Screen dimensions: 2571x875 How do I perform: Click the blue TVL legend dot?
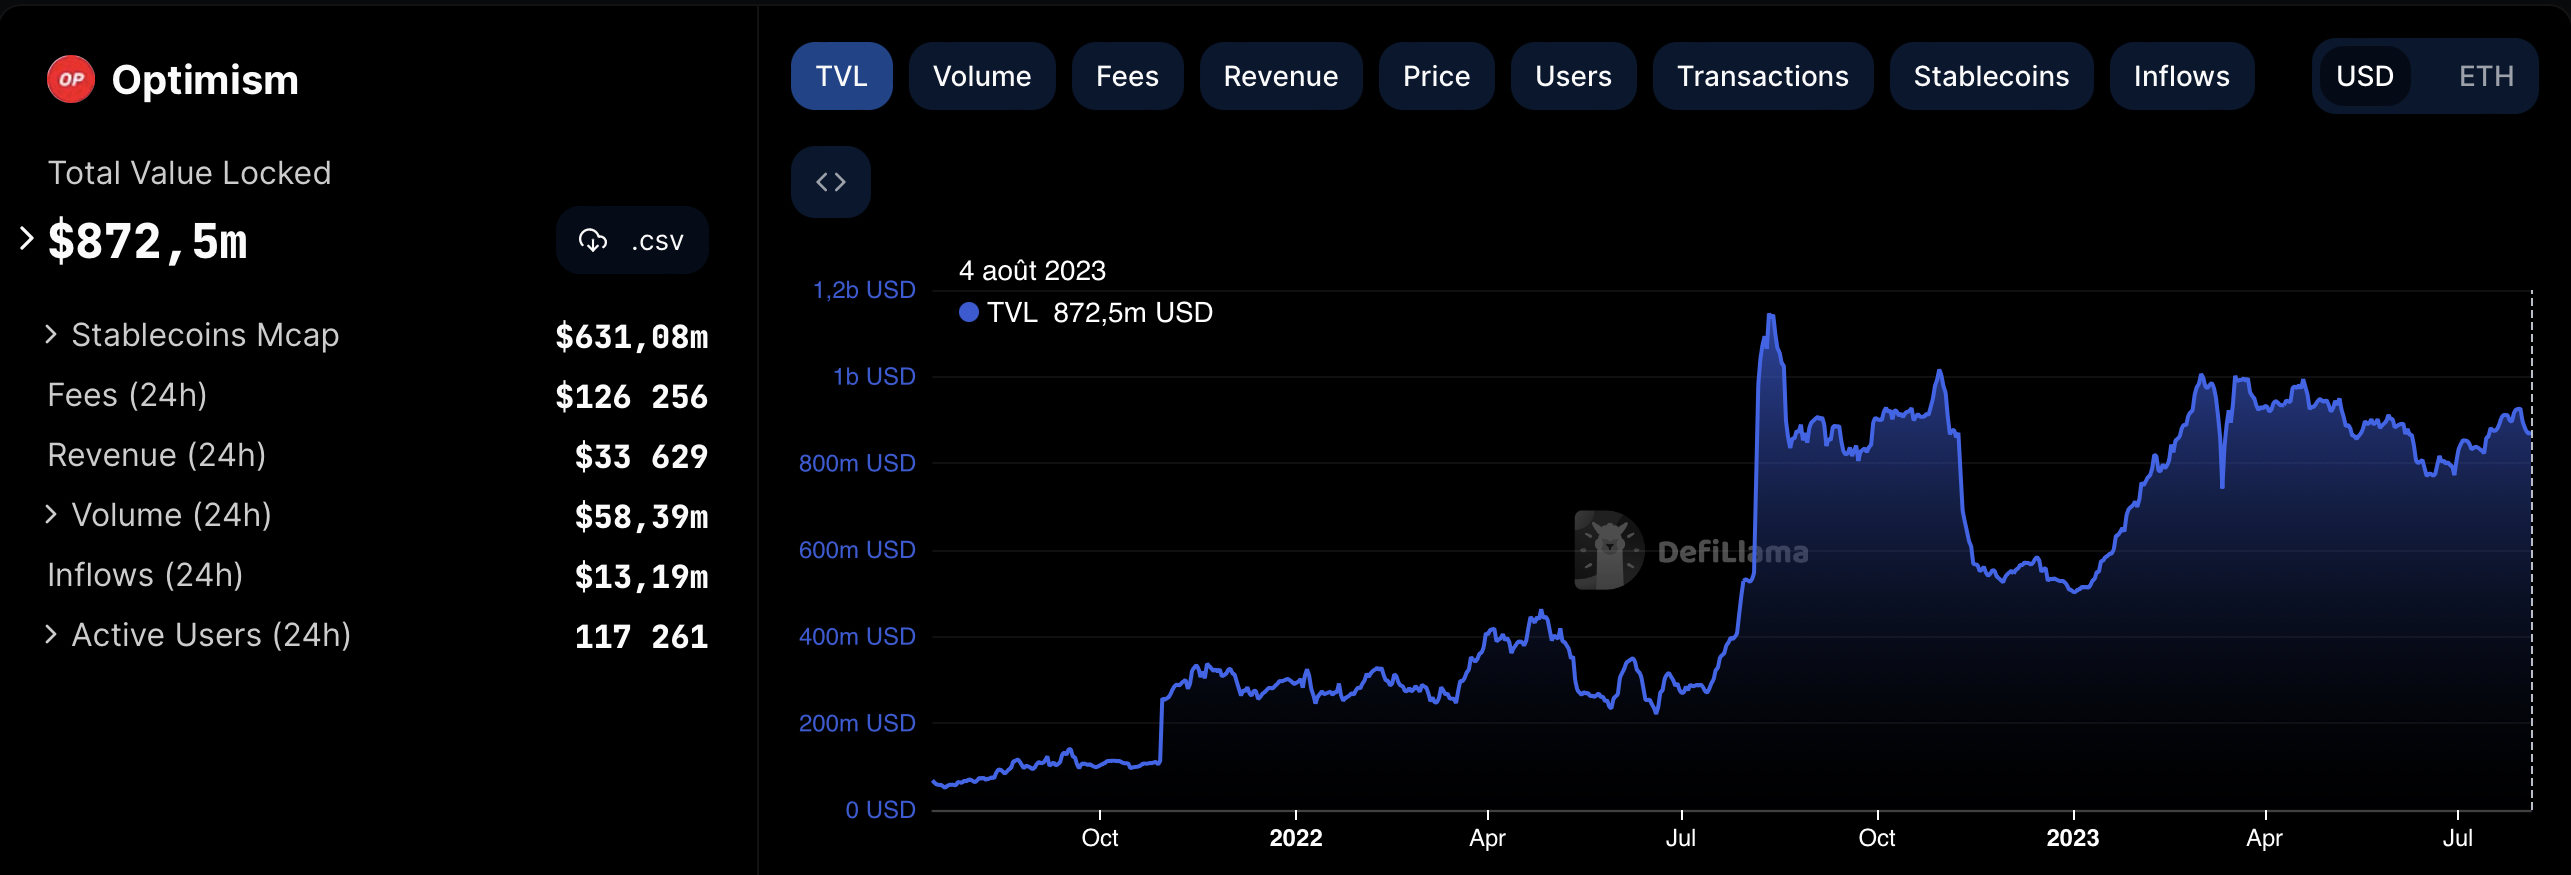(968, 313)
